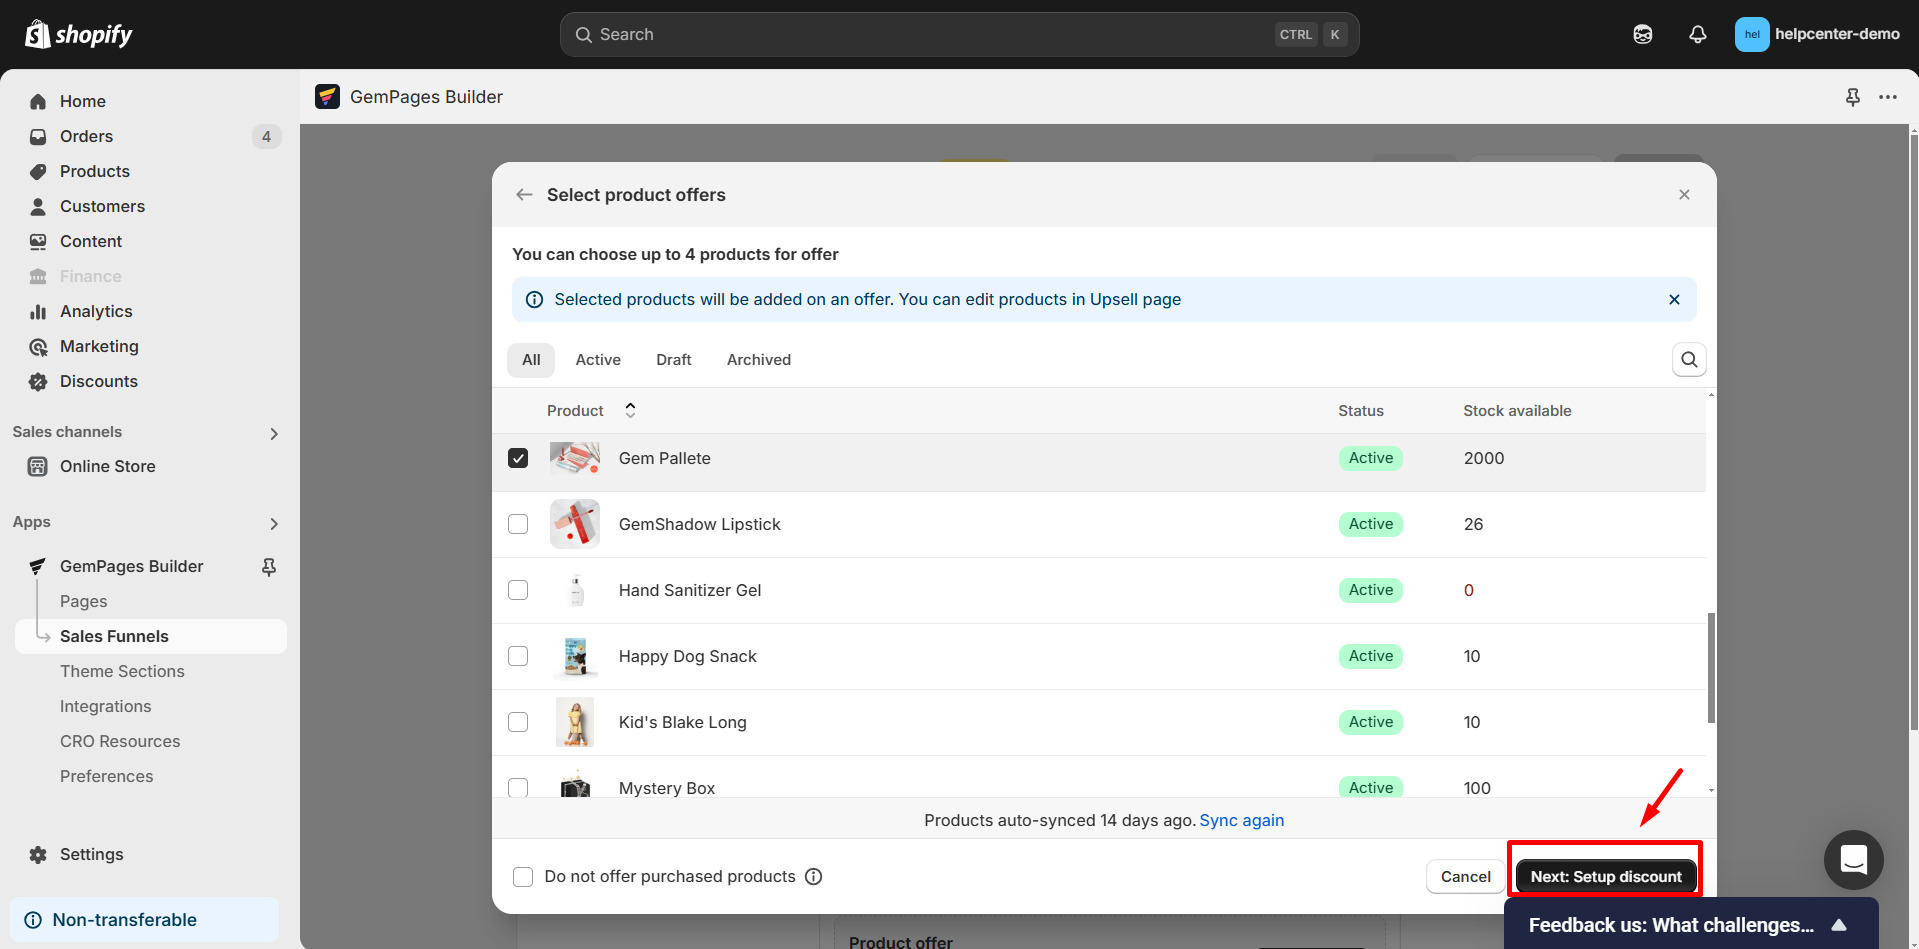Viewport: 1919px width, 949px height.
Task: Expand the Sales channels section
Action: (274, 433)
